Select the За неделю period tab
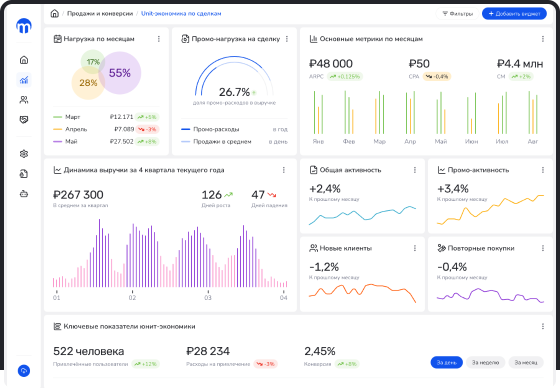 485,362
